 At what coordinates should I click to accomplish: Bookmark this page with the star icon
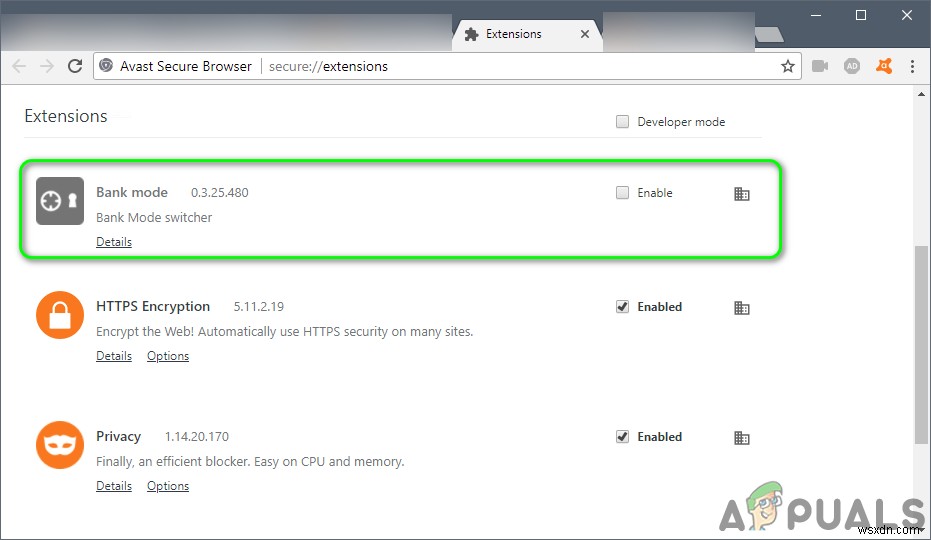(787, 66)
